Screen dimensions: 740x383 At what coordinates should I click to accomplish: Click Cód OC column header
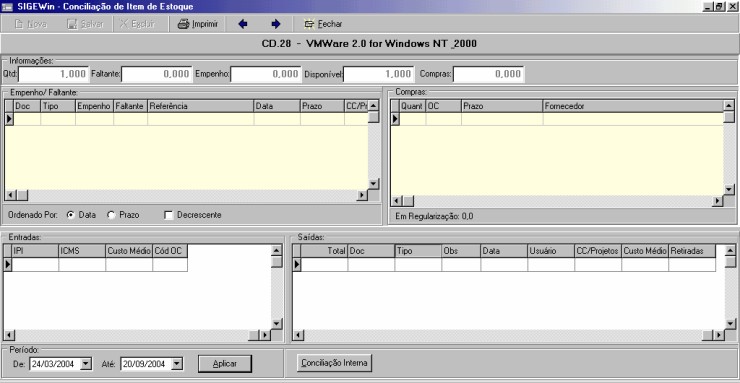[x=170, y=251]
